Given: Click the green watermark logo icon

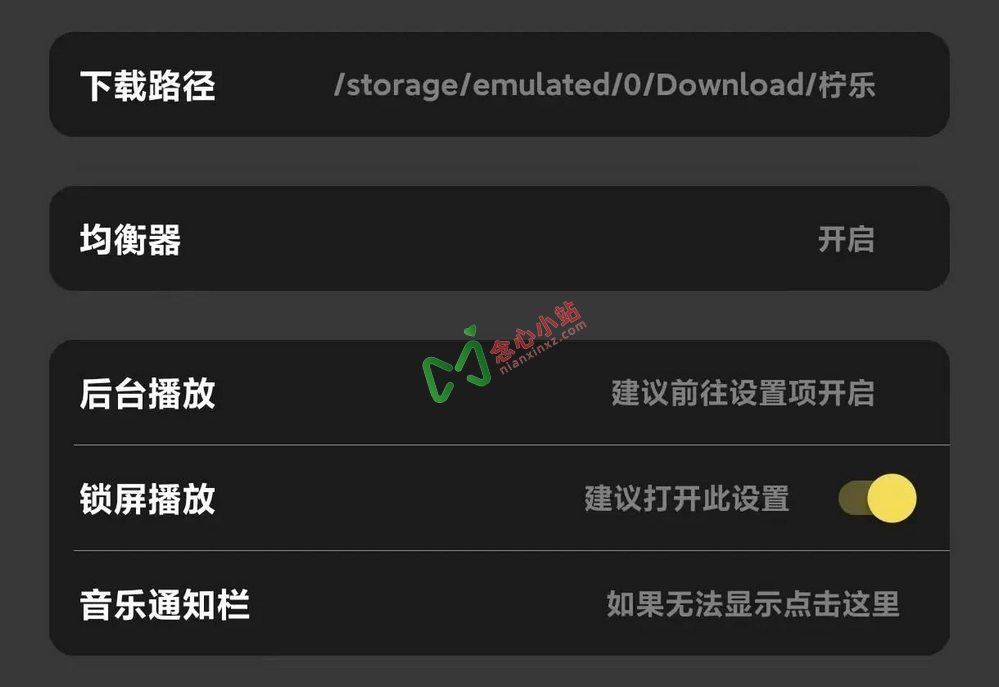Looking at the screenshot, I should (457, 365).
